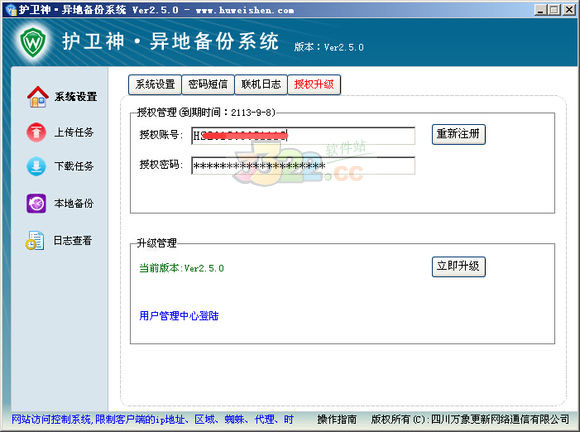The width and height of the screenshot is (580, 432).
Task: Select the 联机日志 tab
Action: (261, 84)
